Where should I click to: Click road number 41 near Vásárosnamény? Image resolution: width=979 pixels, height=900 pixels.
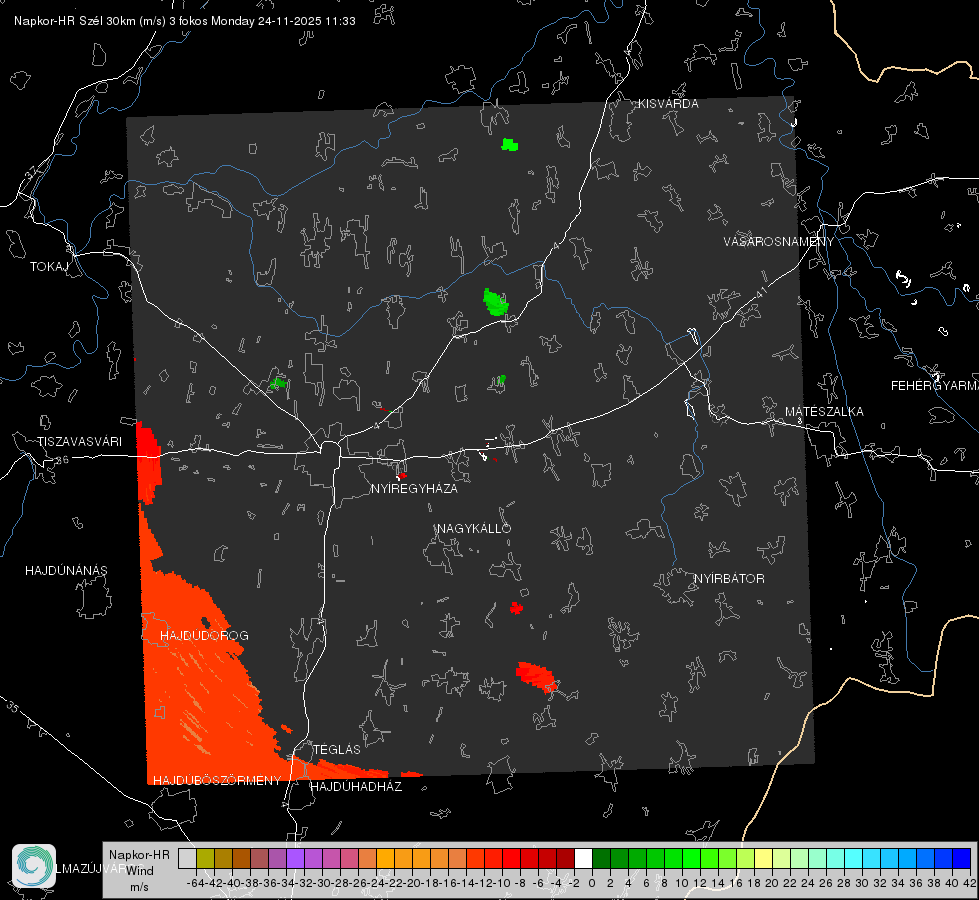coord(760,292)
